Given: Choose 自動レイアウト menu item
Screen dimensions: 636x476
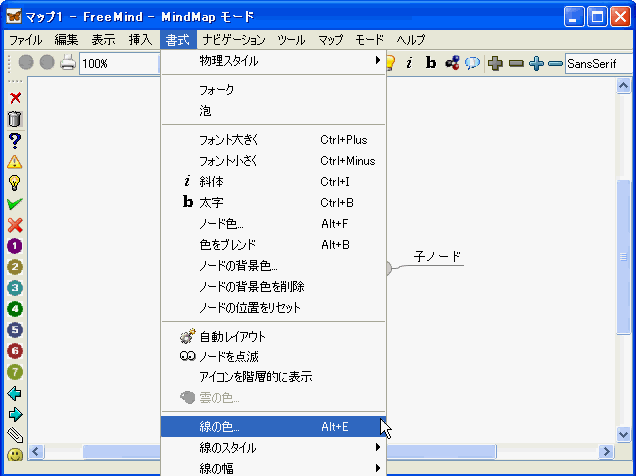Looking at the screenshot, I should (273, 337).
